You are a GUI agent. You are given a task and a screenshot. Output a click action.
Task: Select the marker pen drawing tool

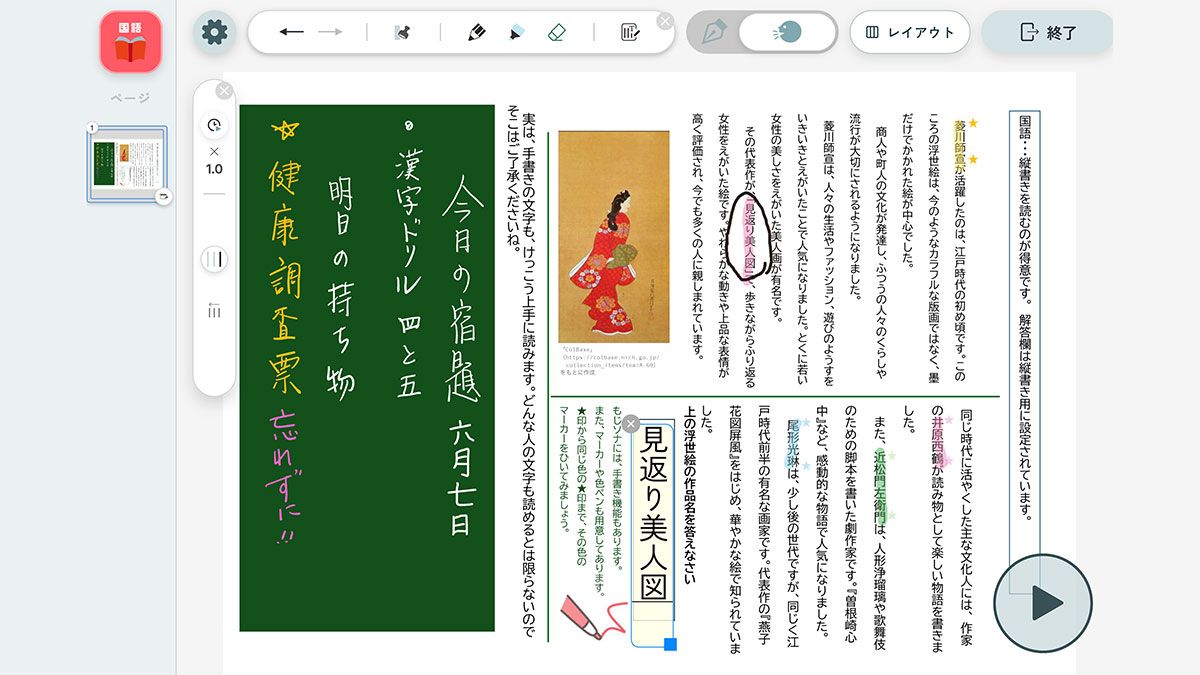474,31
